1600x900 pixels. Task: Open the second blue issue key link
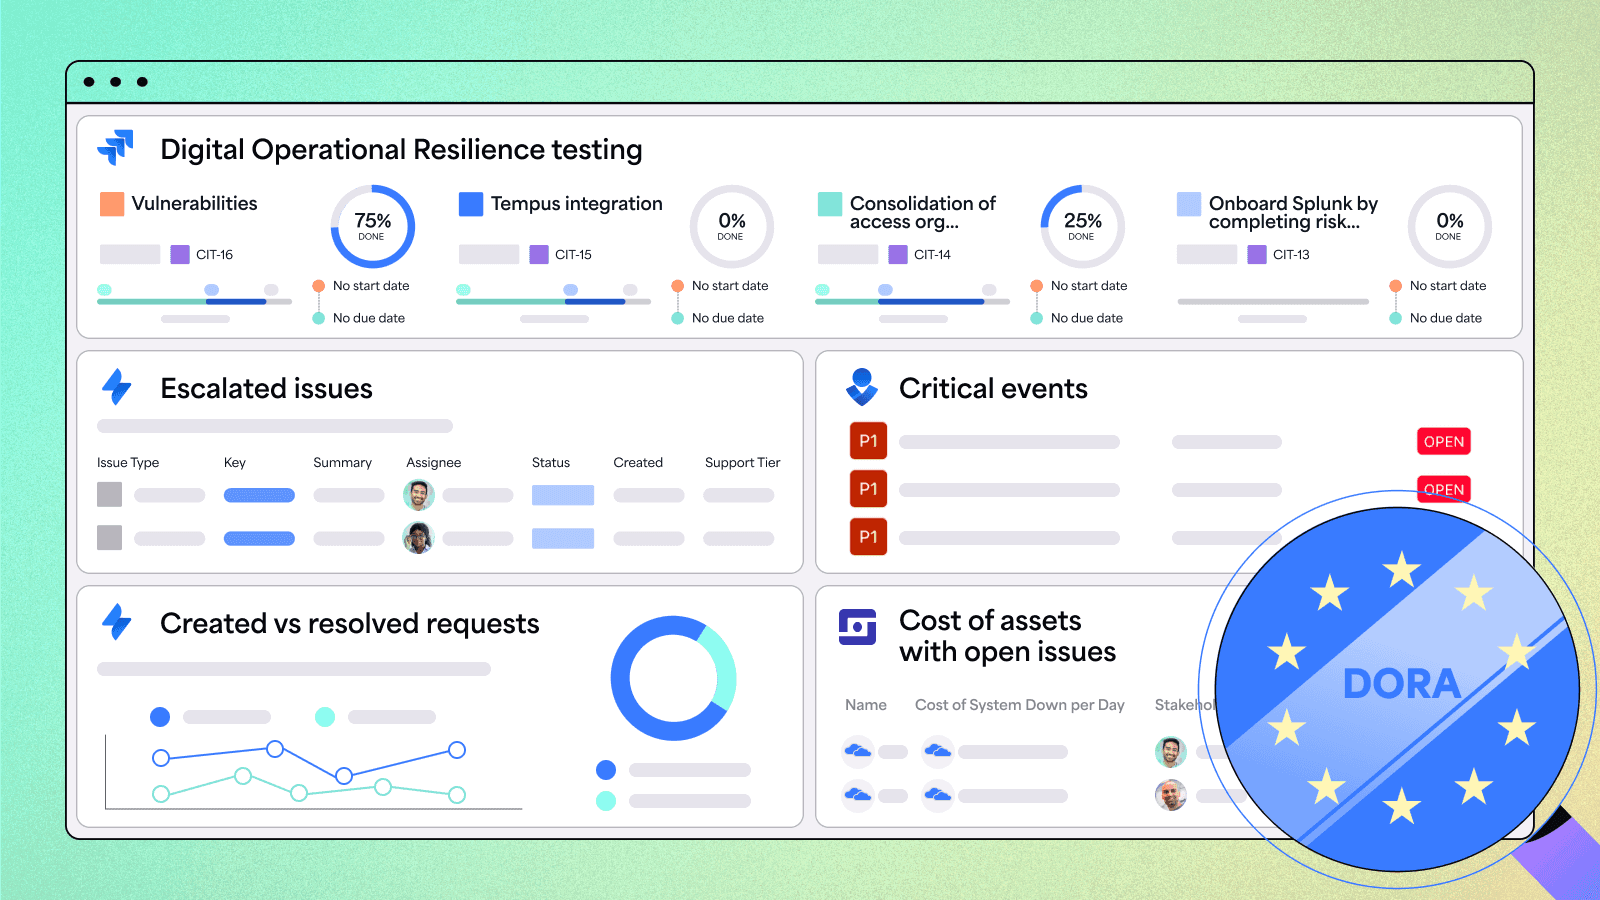pyautogui.click(x=259, y=538)
